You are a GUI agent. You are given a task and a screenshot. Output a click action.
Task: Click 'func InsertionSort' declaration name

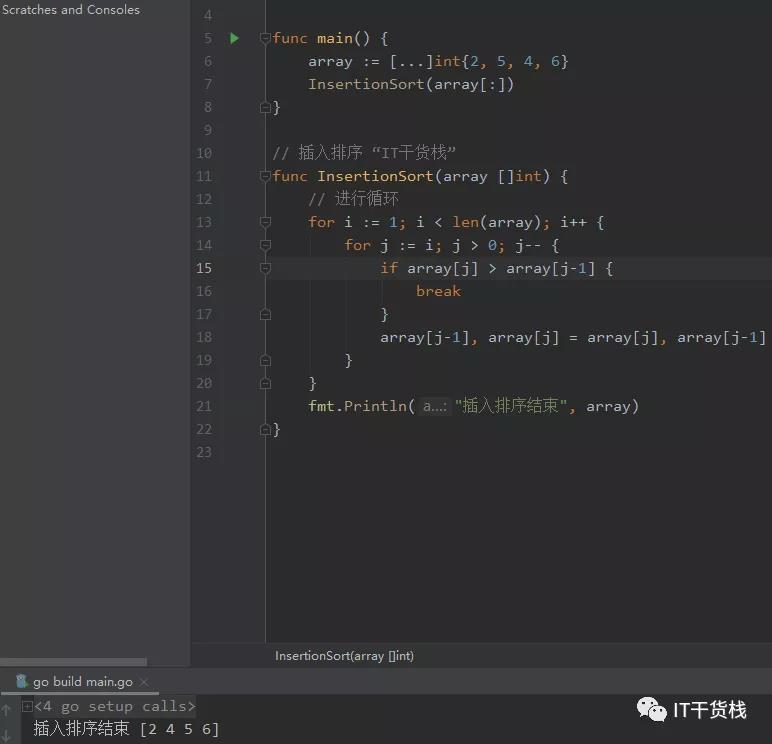point(375,176)
